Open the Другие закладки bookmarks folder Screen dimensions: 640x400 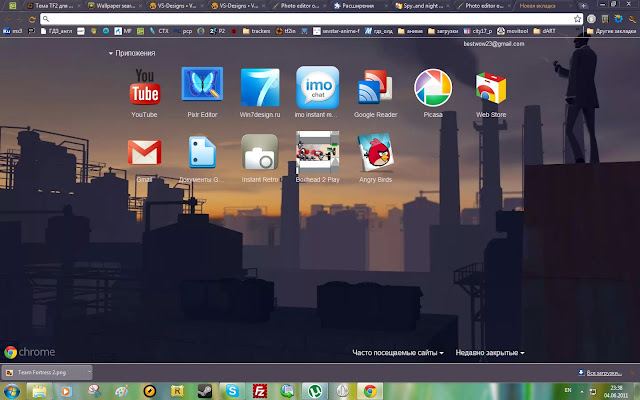coord(611,31)
